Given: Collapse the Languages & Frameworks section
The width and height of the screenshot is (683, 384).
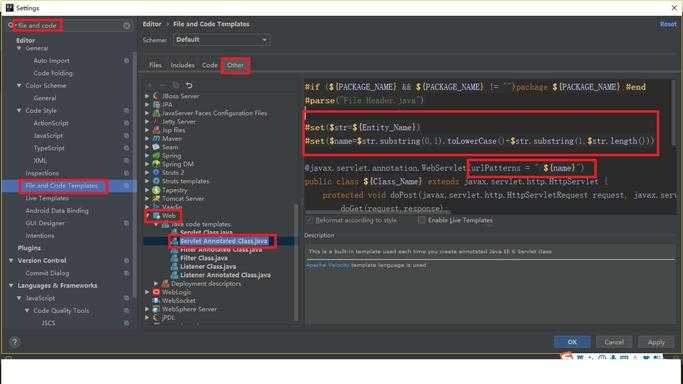Looking at the screenshot, I should (11, 286).
